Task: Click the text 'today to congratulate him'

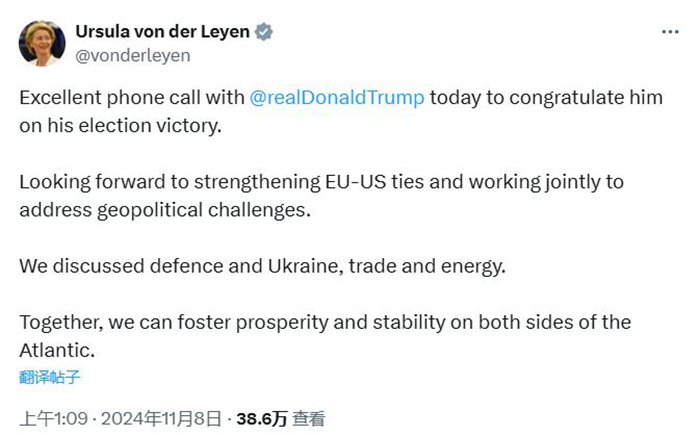Action: [x=546, y=98]
